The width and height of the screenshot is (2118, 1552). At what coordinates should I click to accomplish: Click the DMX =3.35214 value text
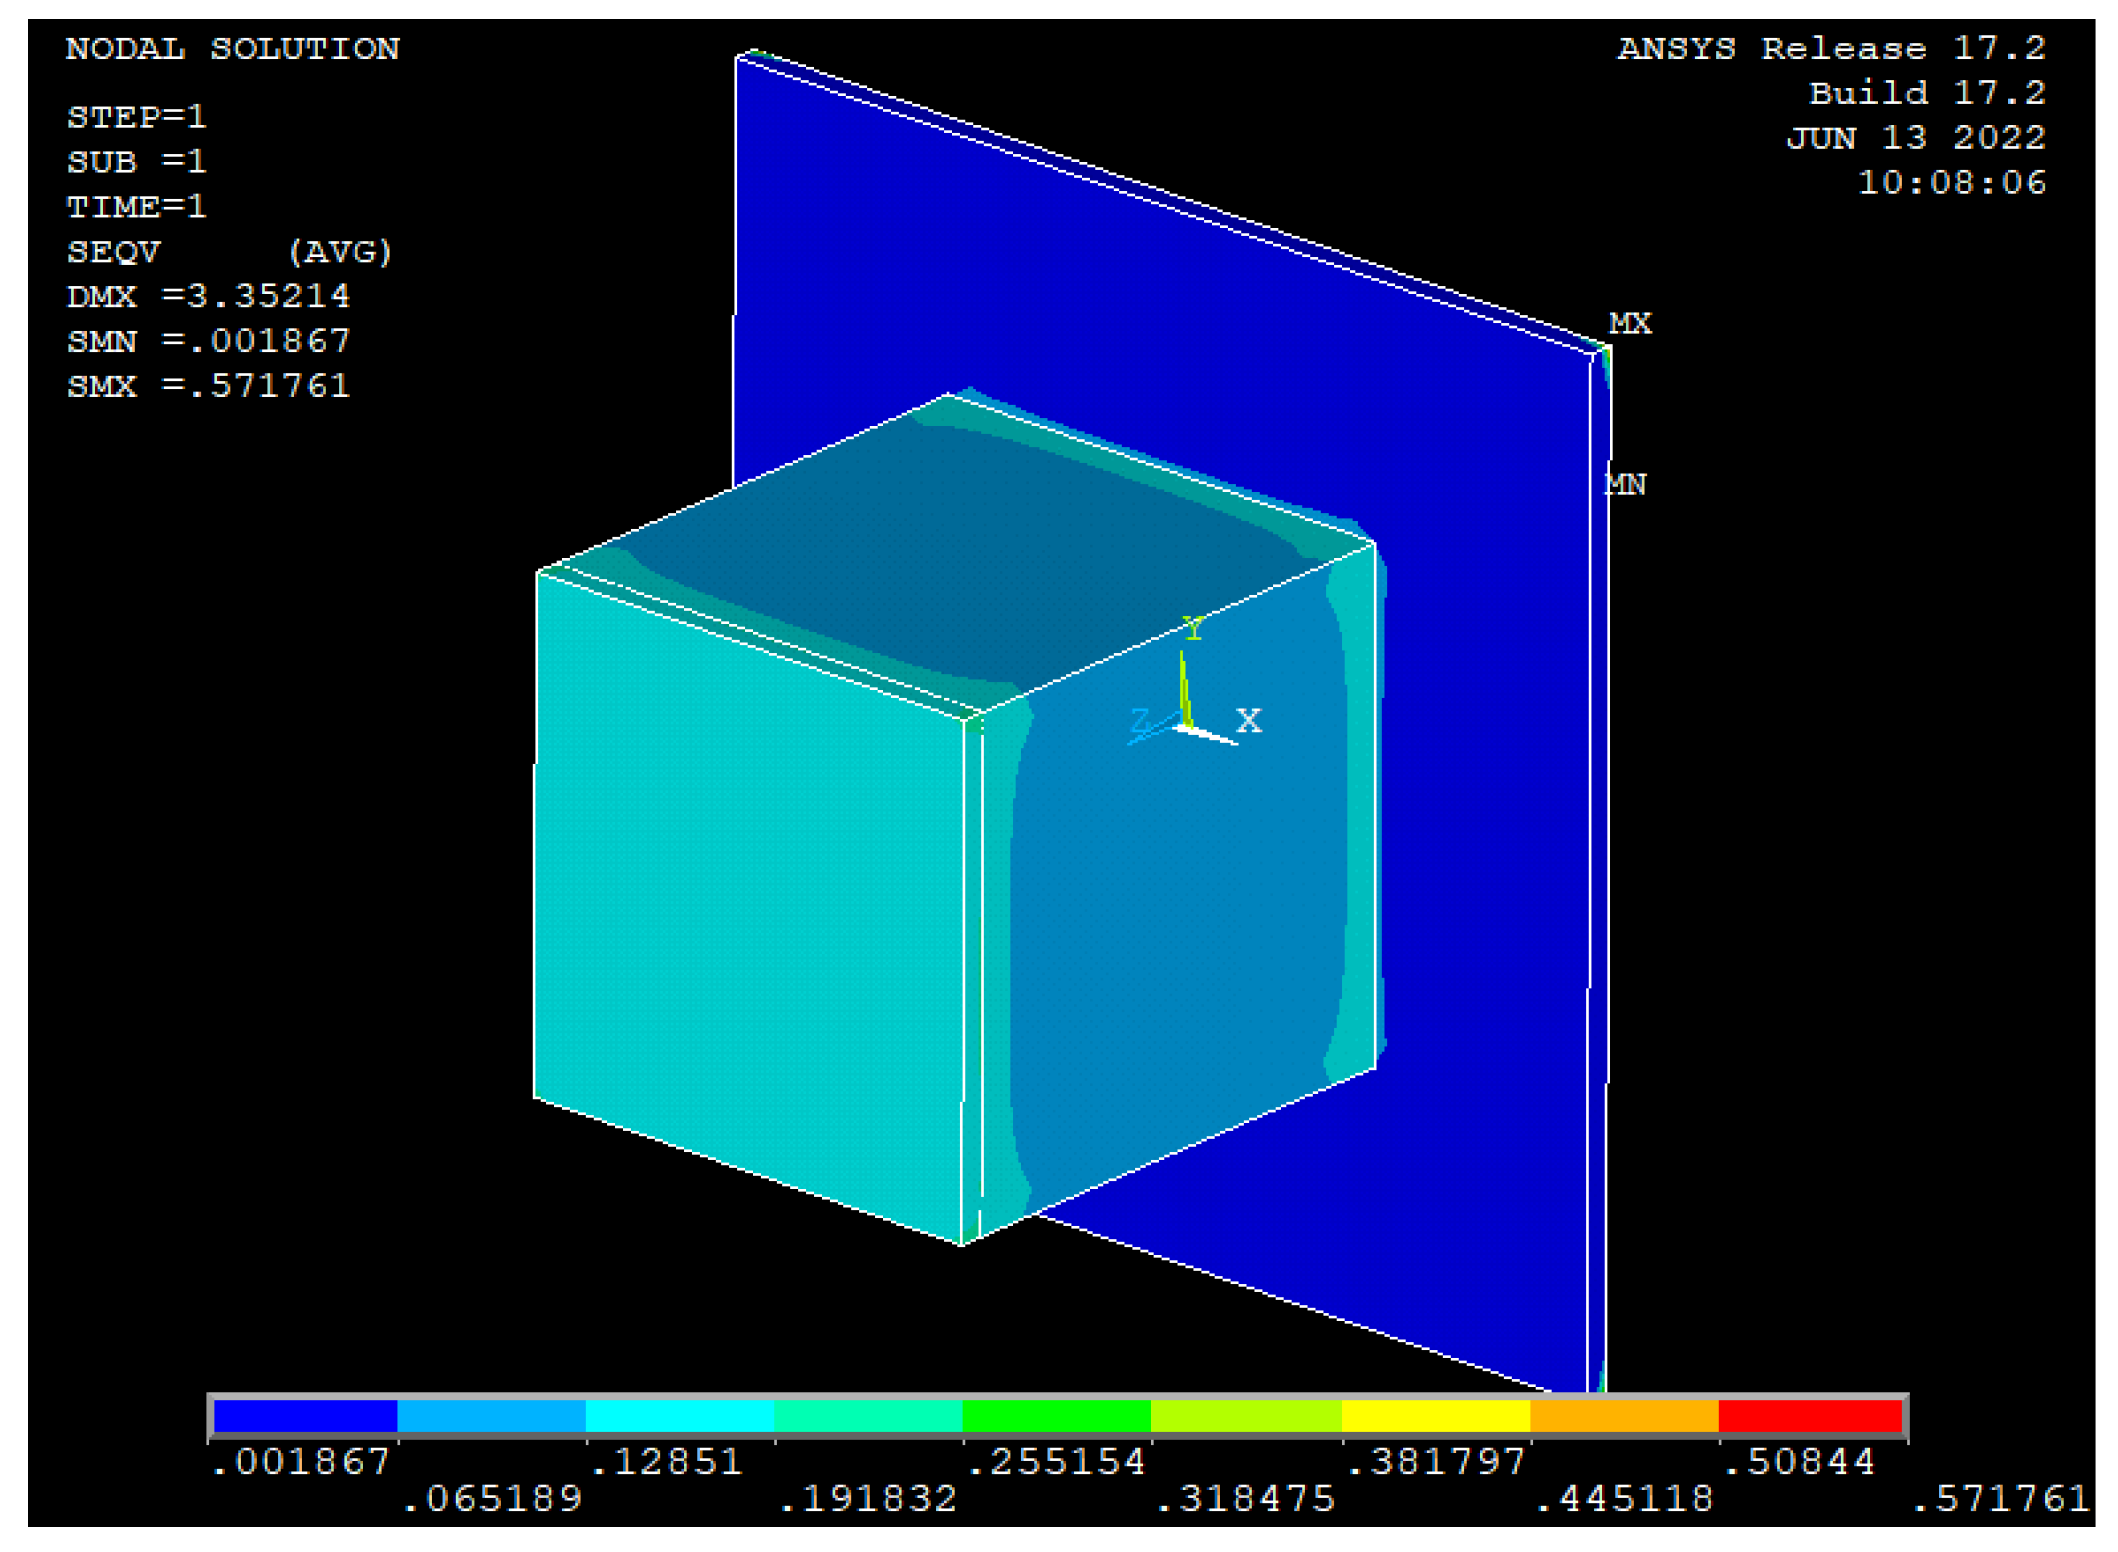208,296
